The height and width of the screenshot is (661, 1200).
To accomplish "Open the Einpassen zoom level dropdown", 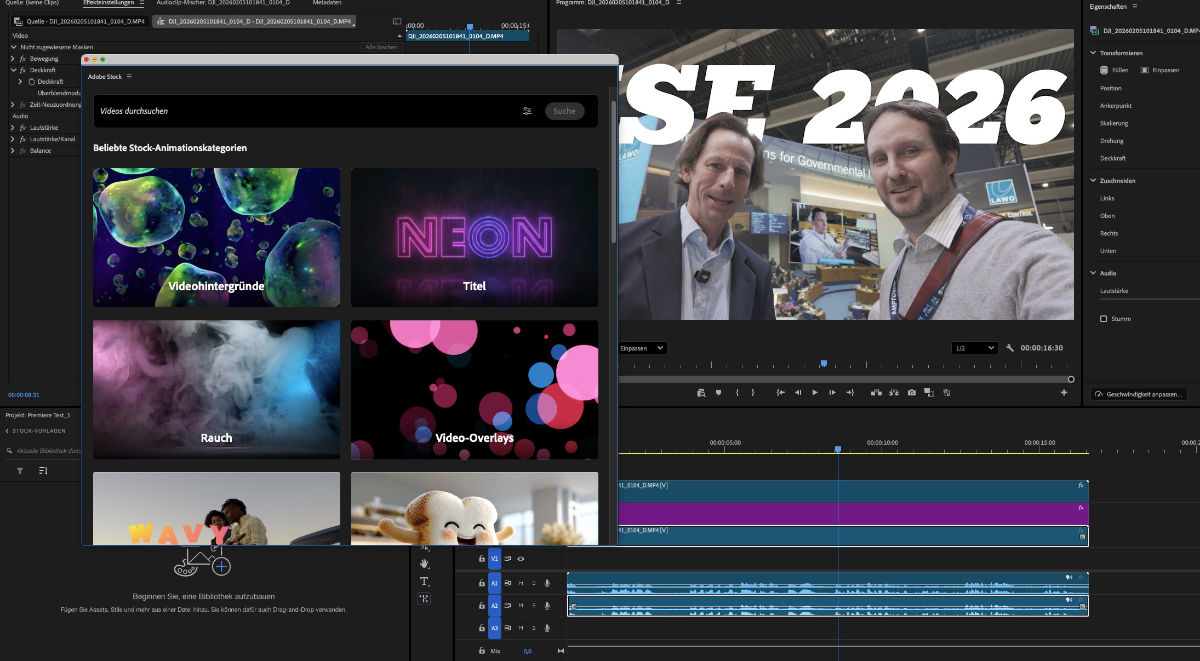I will tap(642, 348).
